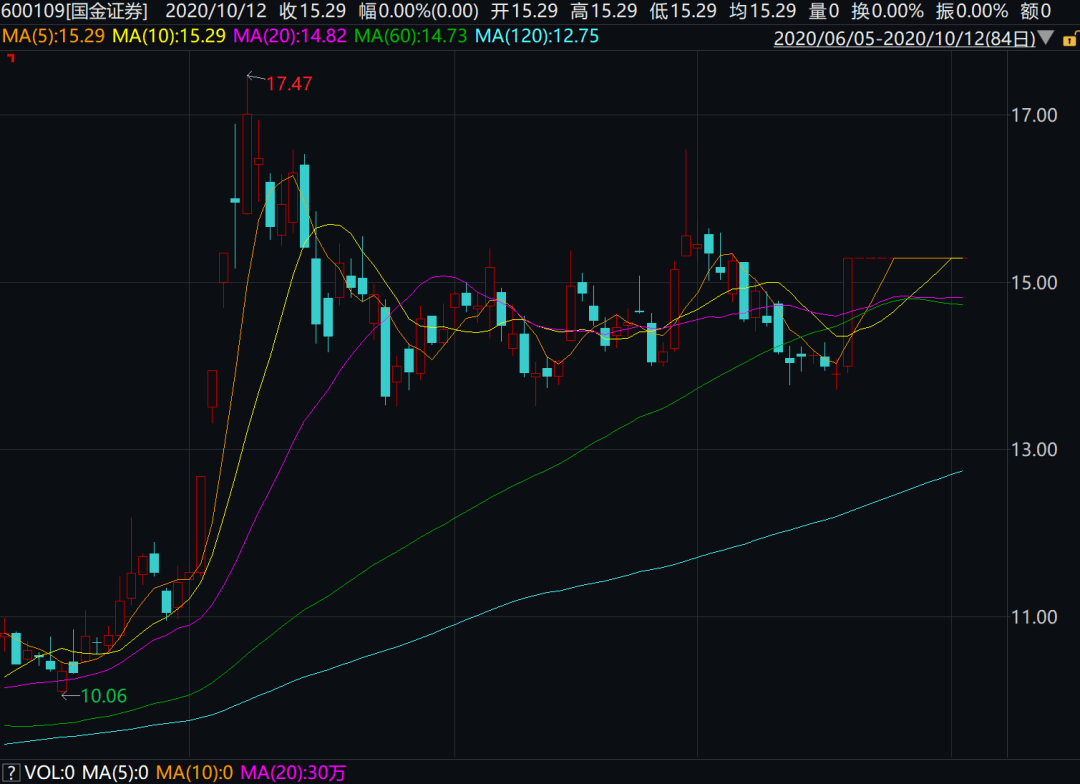Click the 600109 stock name title
The height and width of the screenshot is (784, 1080).
coord(74,12)
